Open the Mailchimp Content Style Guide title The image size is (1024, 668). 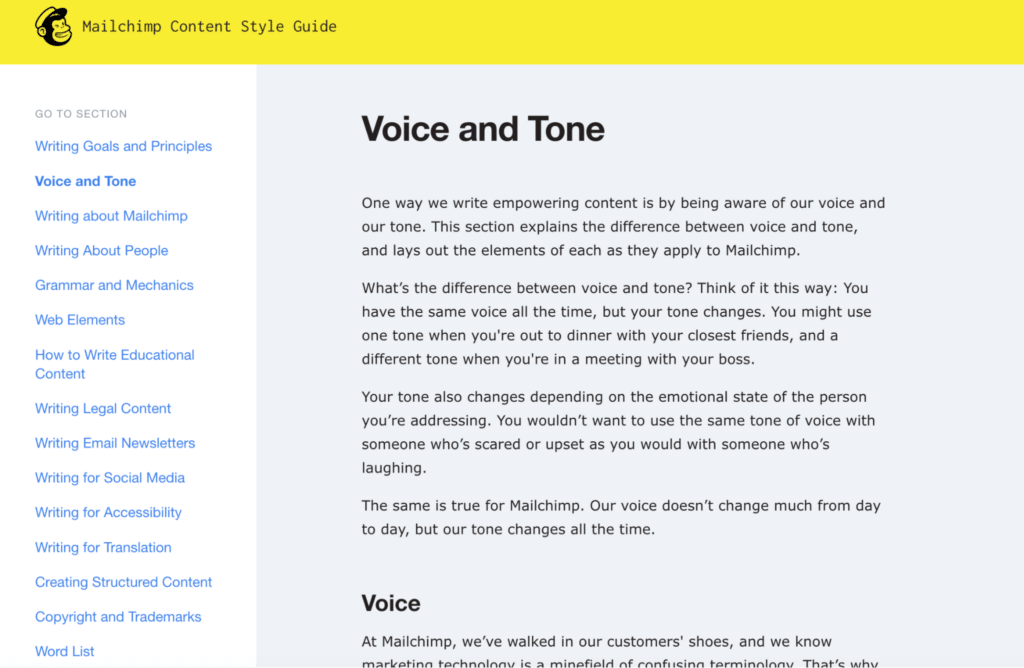[x=209, y=27]
